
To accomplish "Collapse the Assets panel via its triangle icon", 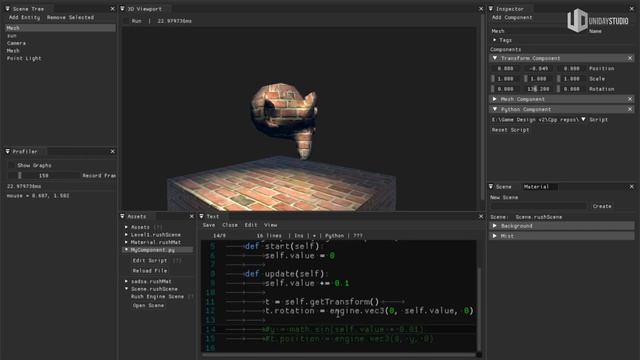I will pos(122,216).
